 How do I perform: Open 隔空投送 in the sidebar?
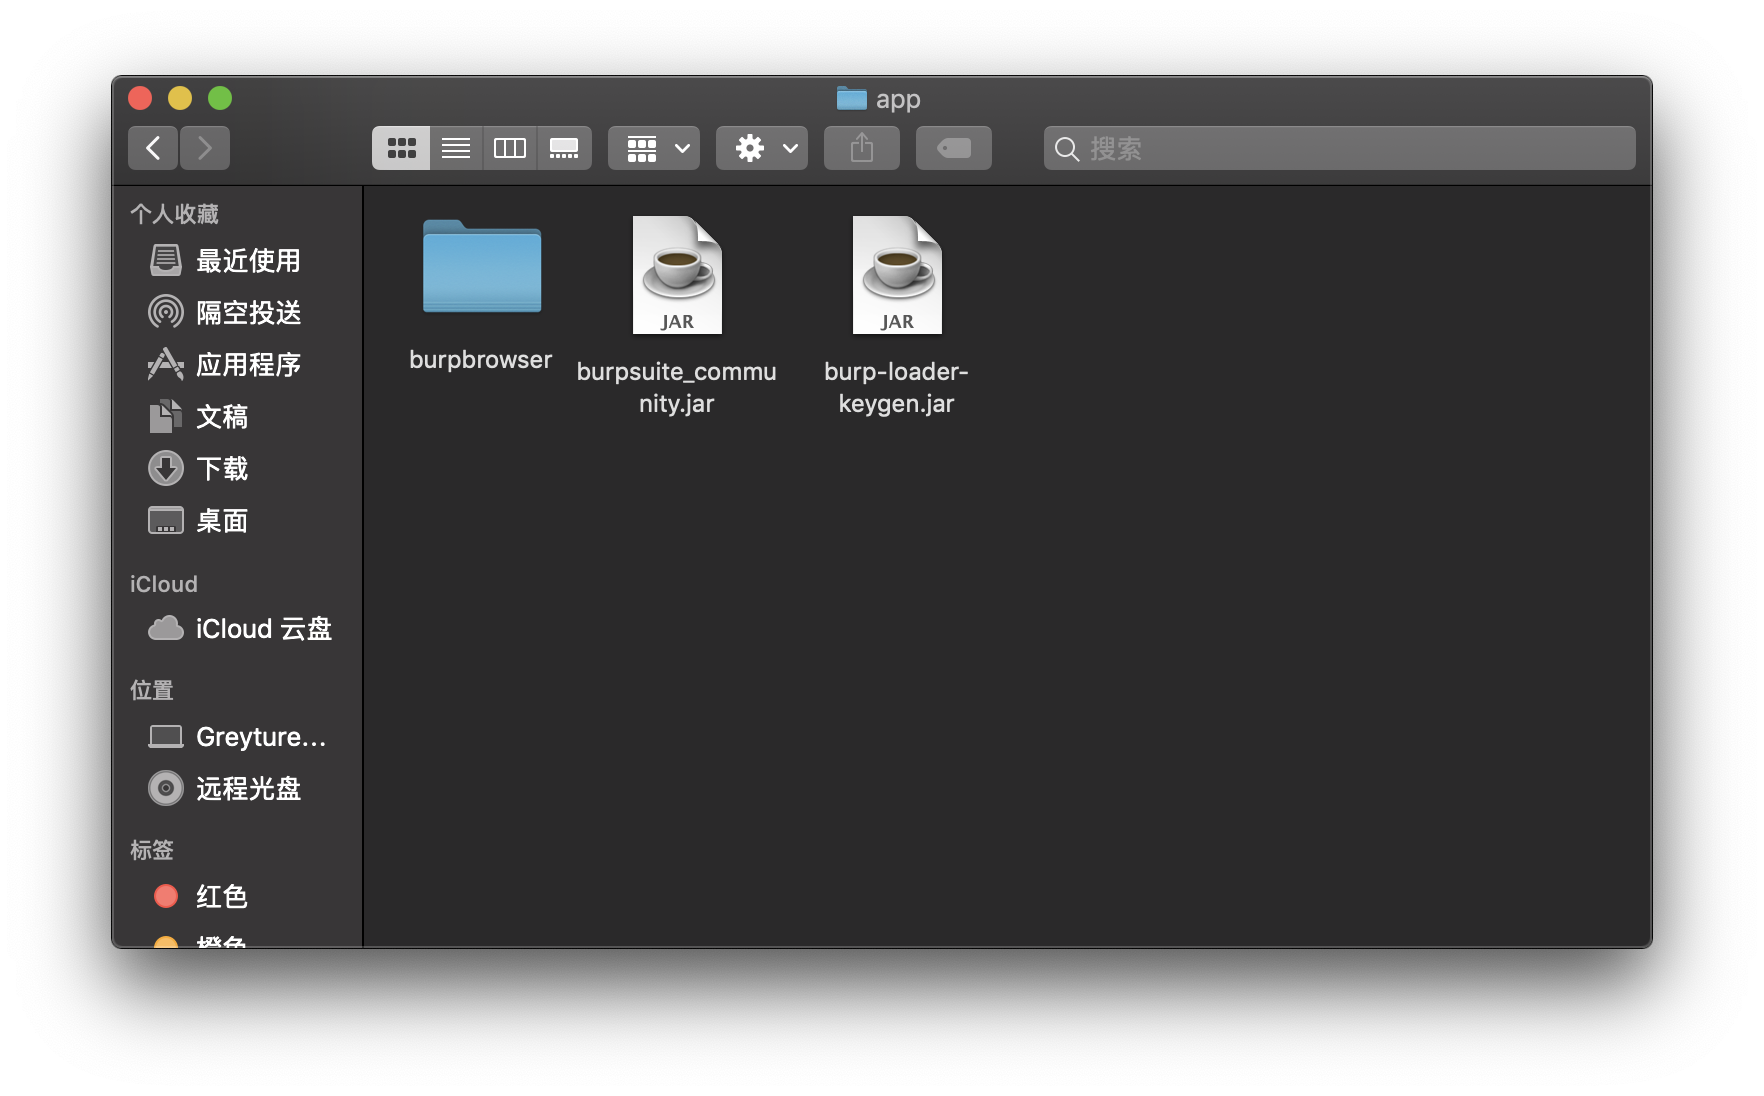pos(237,313)
